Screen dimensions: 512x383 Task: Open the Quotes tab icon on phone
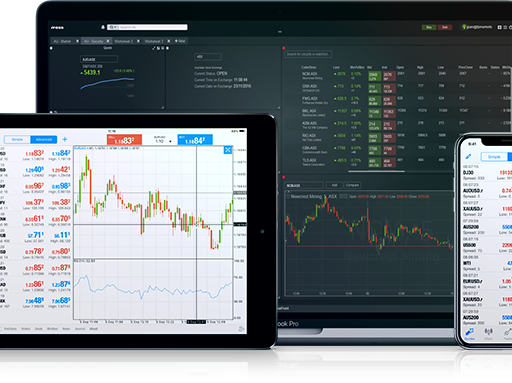pos(470,333)
